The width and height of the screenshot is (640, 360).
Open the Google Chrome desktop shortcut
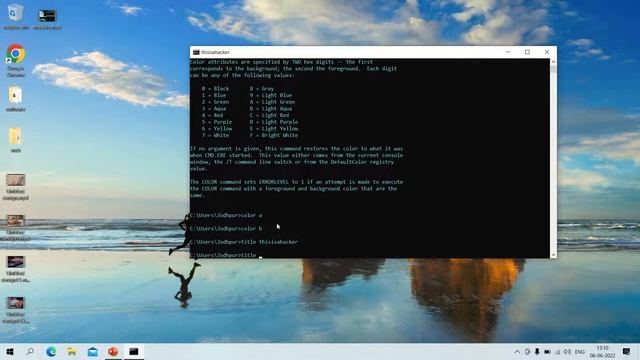click(x=16, y=60)
